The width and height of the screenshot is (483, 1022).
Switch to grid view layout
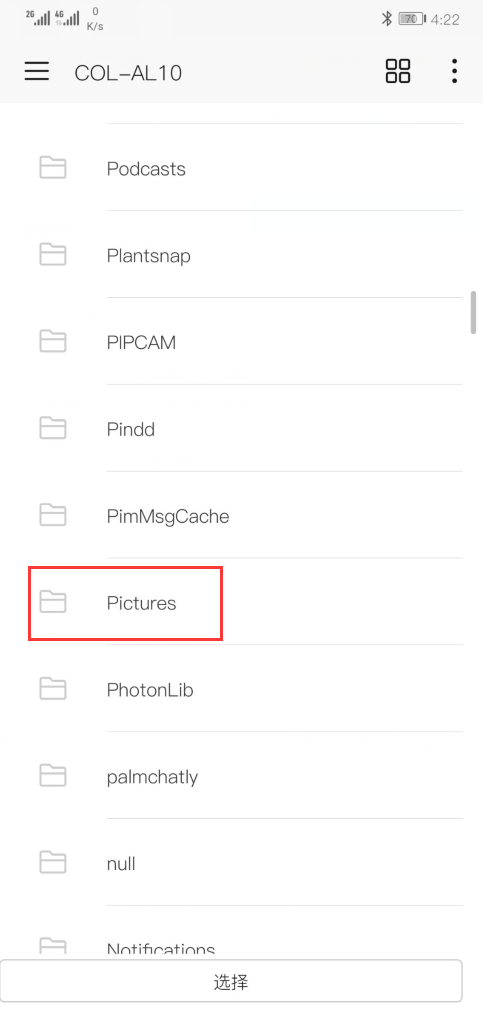pos(398,71)
